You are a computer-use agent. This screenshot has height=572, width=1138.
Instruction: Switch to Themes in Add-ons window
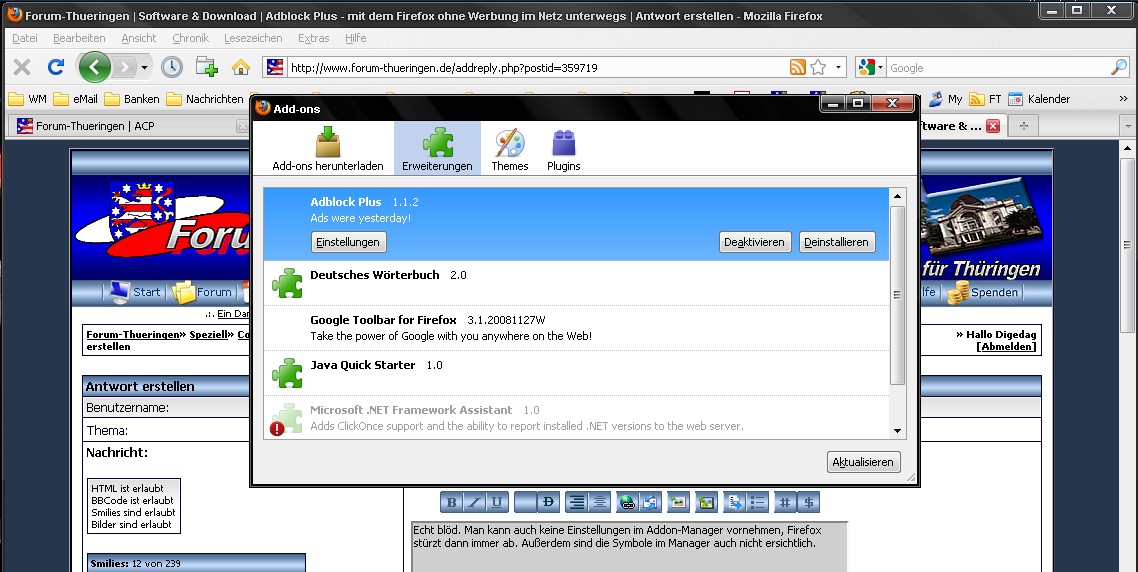509,149
